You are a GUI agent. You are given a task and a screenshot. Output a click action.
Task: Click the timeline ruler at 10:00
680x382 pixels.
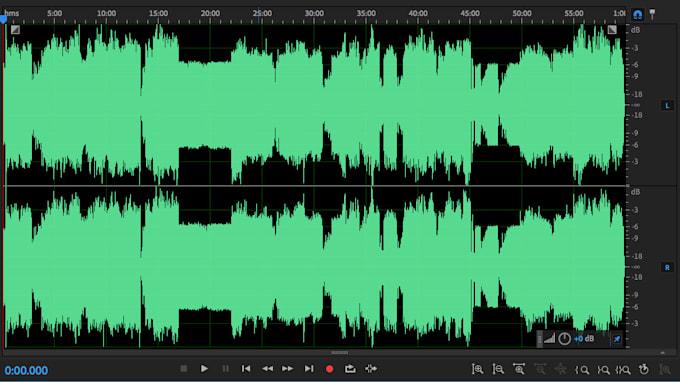(x=106, y=14)
